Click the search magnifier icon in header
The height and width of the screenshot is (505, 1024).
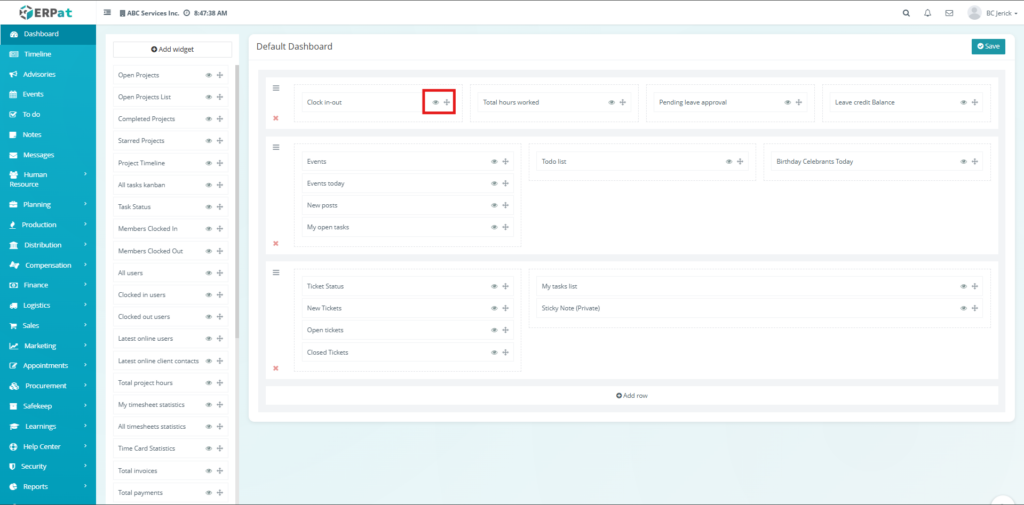[906, 13]
